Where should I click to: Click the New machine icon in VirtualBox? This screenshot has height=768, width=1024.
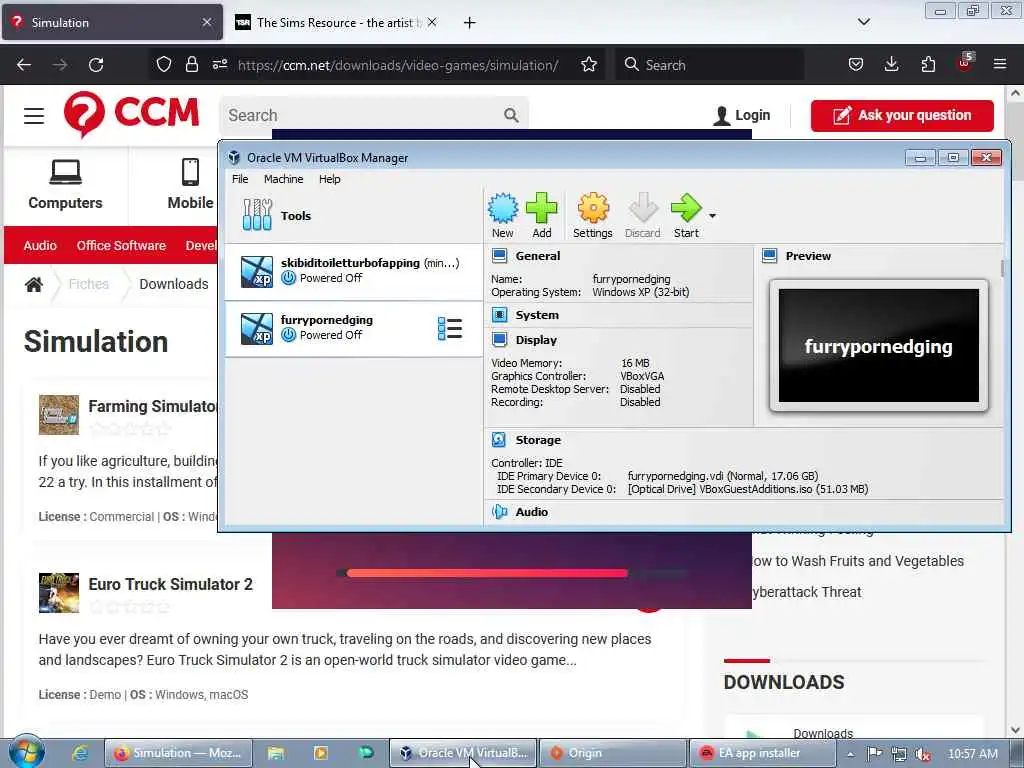coord(502,216)
